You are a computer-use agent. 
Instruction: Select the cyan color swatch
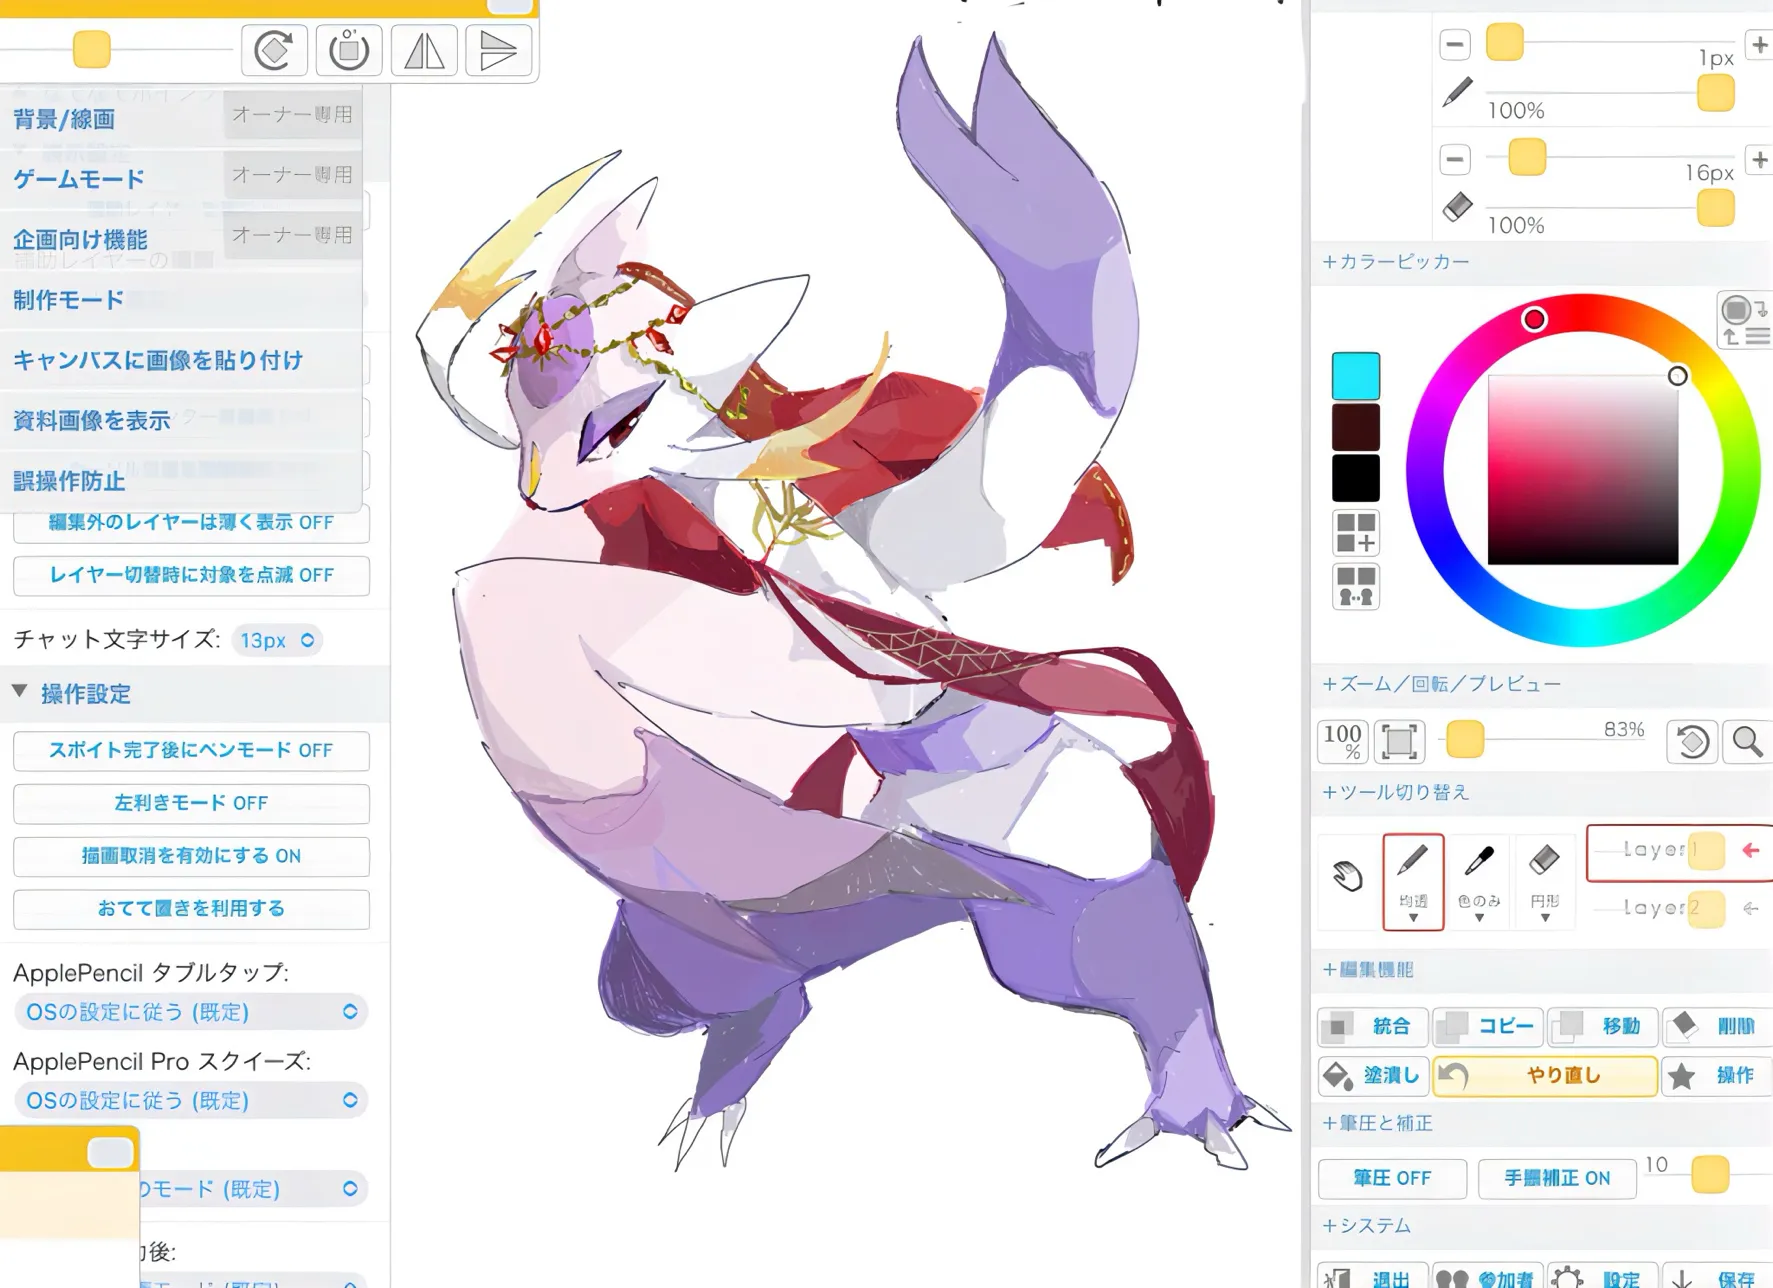coord(1356,376)
